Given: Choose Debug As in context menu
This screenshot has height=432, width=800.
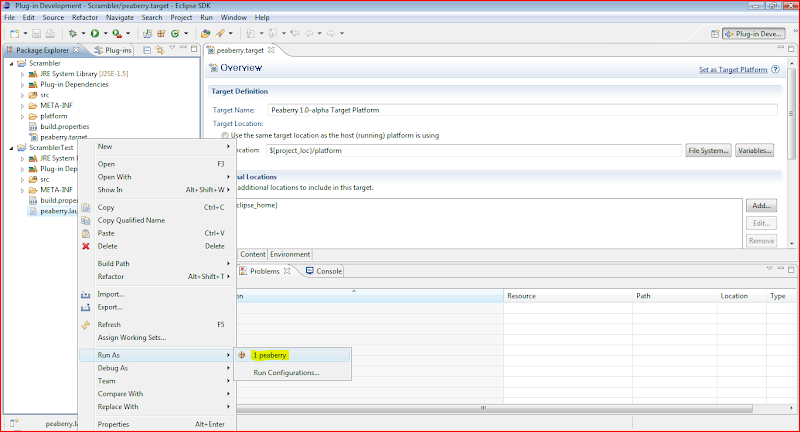Looking at the screenshot, I should pos(156,368).
